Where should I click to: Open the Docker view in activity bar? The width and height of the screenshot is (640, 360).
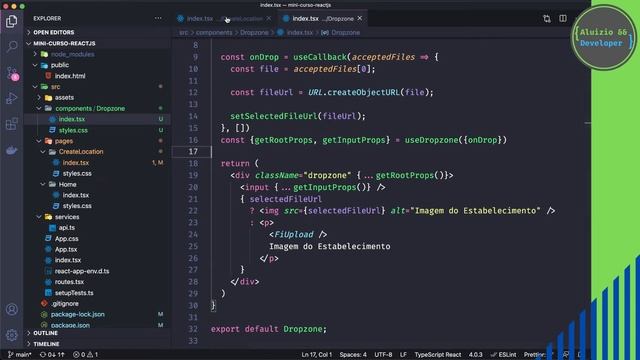pos(12,150)
